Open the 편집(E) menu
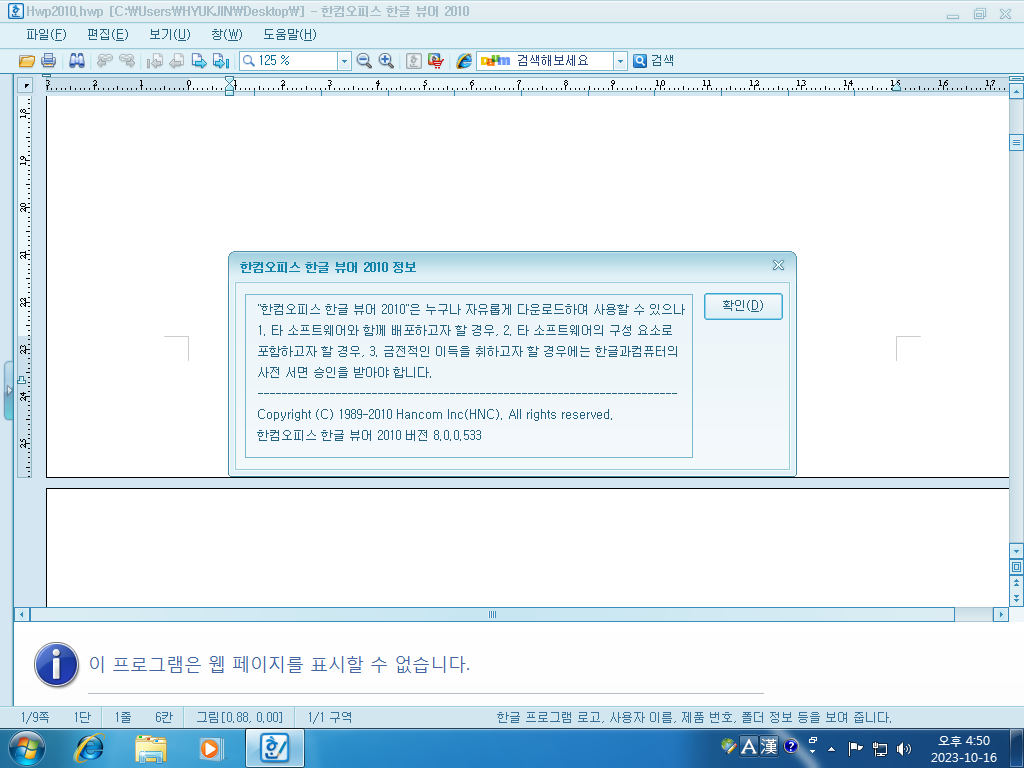Screen dimensions: 1024x768 click(x=108, y=35)
